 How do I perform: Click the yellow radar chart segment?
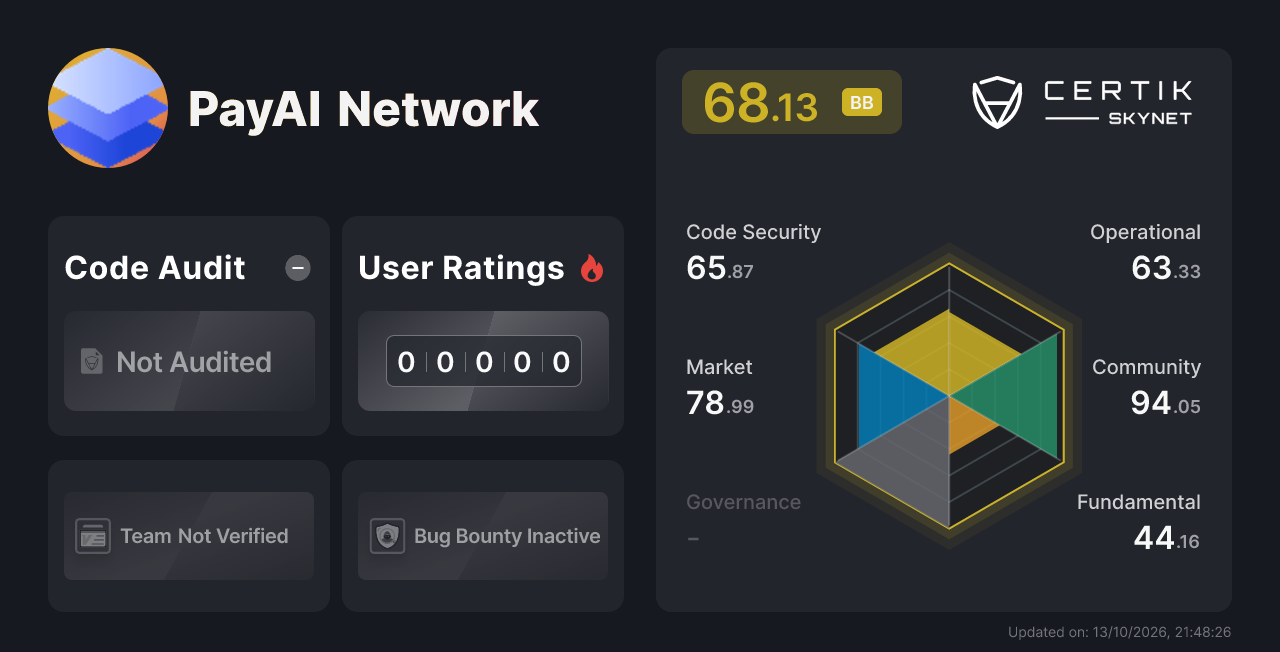[x=948, y=352]
